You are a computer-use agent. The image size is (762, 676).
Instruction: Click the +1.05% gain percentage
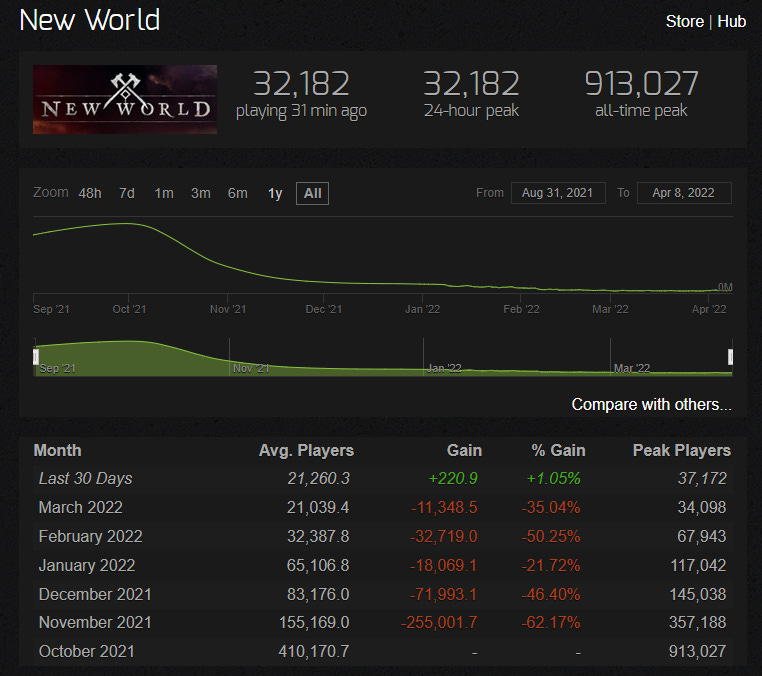pos(553,478)
